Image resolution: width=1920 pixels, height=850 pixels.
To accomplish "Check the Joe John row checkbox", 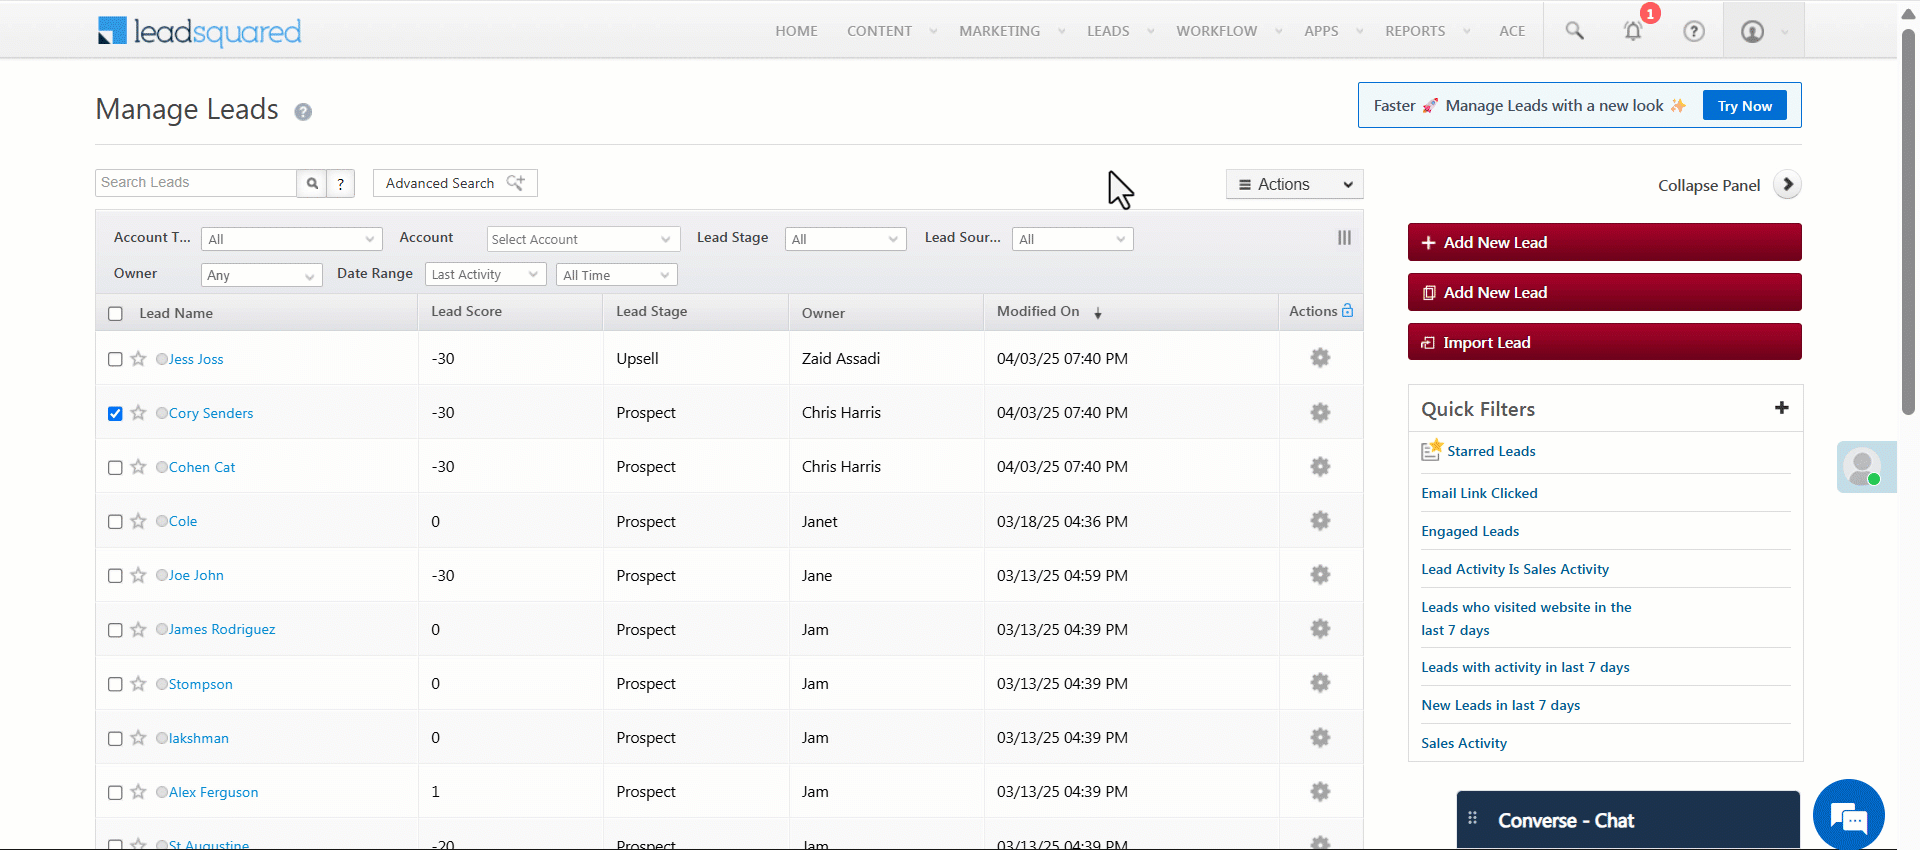I will pyautogui.click(x=115, y=576).
